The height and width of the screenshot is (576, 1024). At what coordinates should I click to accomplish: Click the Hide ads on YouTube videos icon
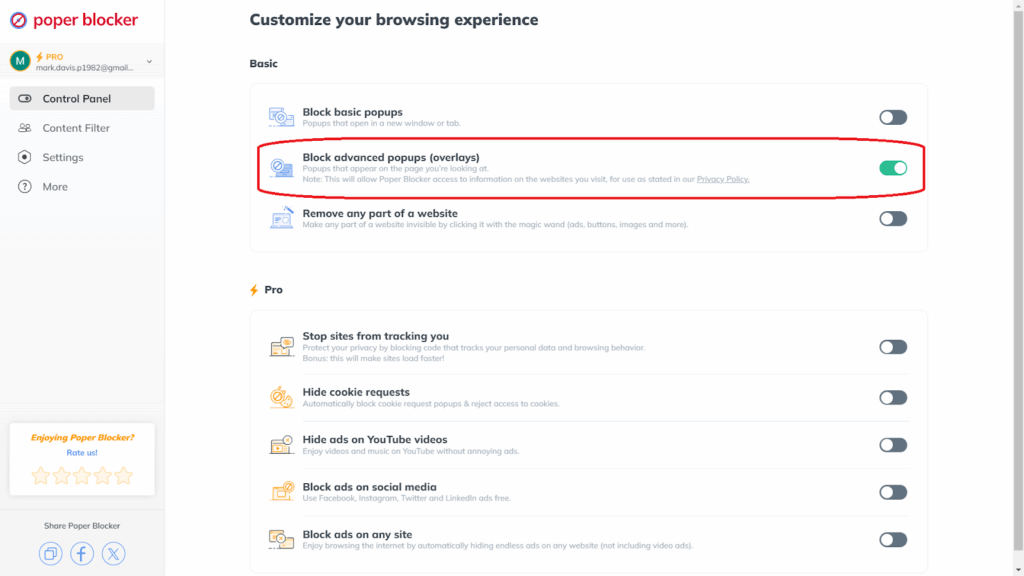point(281,445)
